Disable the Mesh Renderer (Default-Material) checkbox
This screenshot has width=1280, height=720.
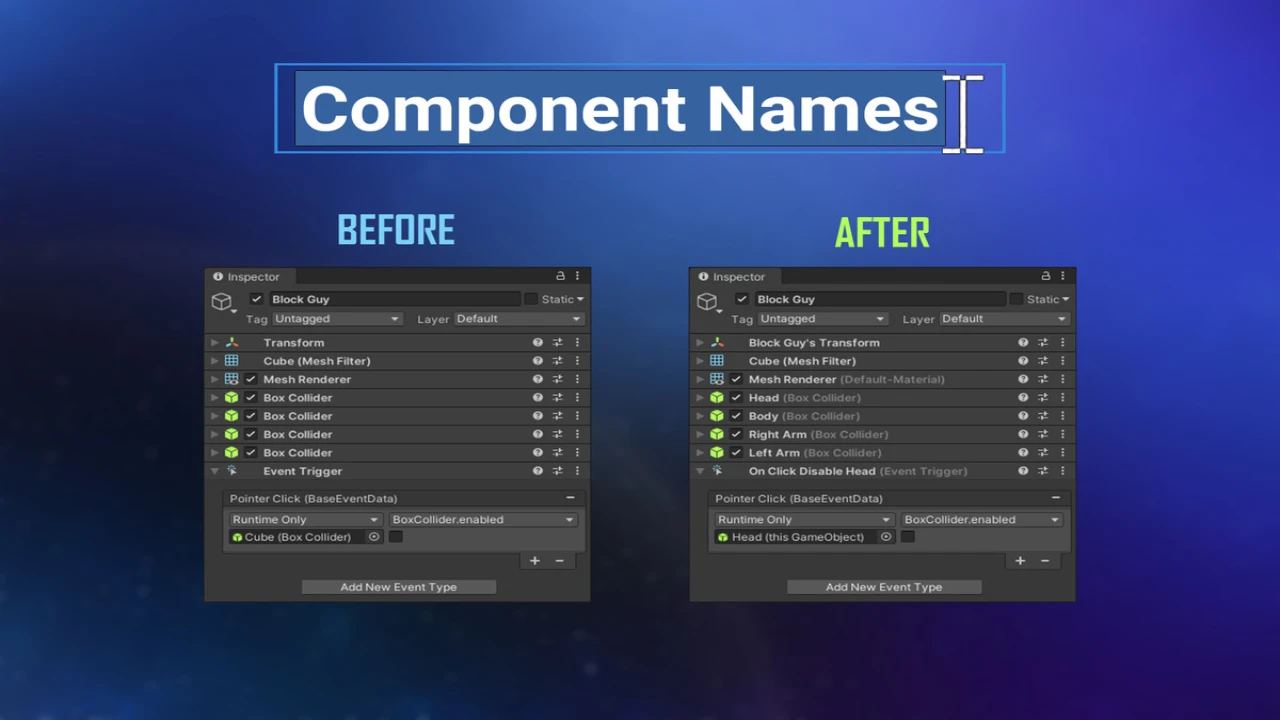[x=736, y=380]
